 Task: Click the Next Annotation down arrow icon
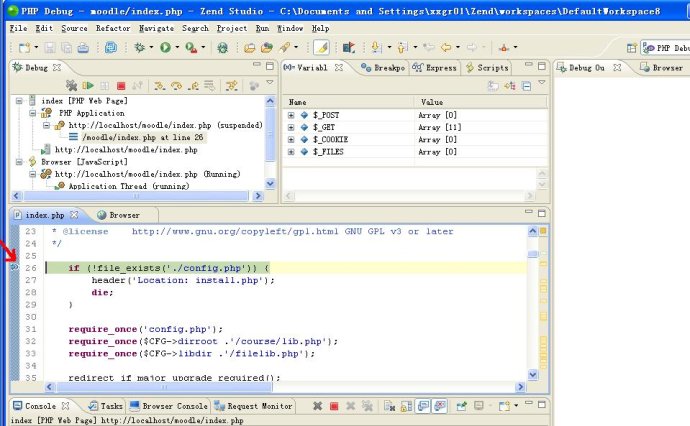(376, 47)
